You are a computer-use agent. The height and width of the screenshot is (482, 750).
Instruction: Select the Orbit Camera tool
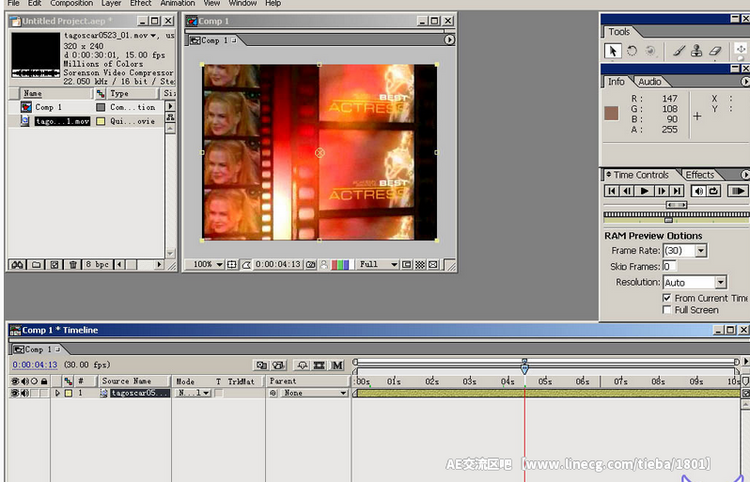point(650,51)
